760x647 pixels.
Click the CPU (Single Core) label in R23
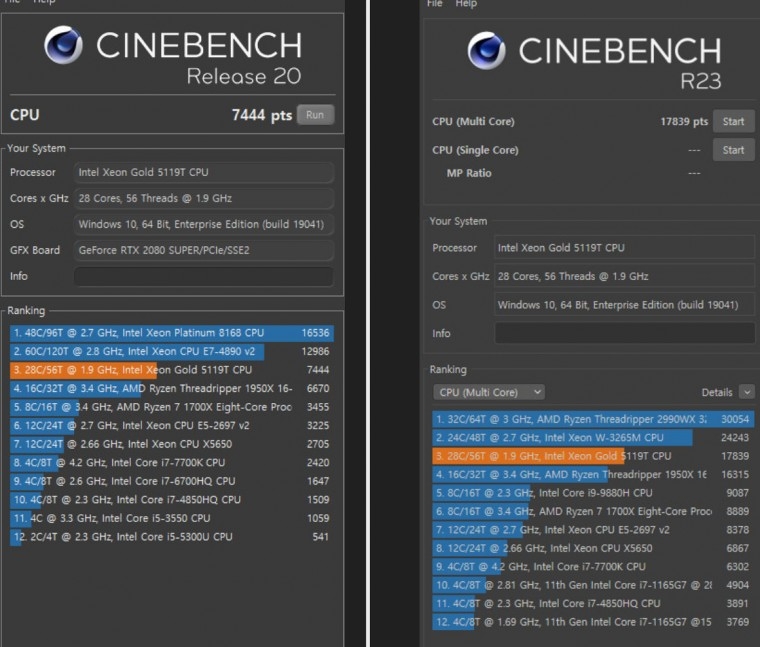pyautogui.click(x=475, y=150)
